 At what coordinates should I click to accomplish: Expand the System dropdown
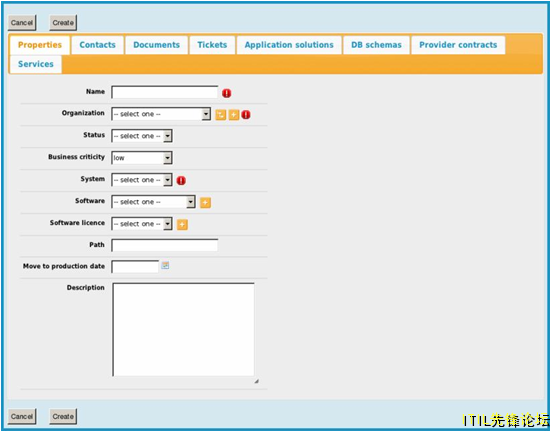(142, 180)
